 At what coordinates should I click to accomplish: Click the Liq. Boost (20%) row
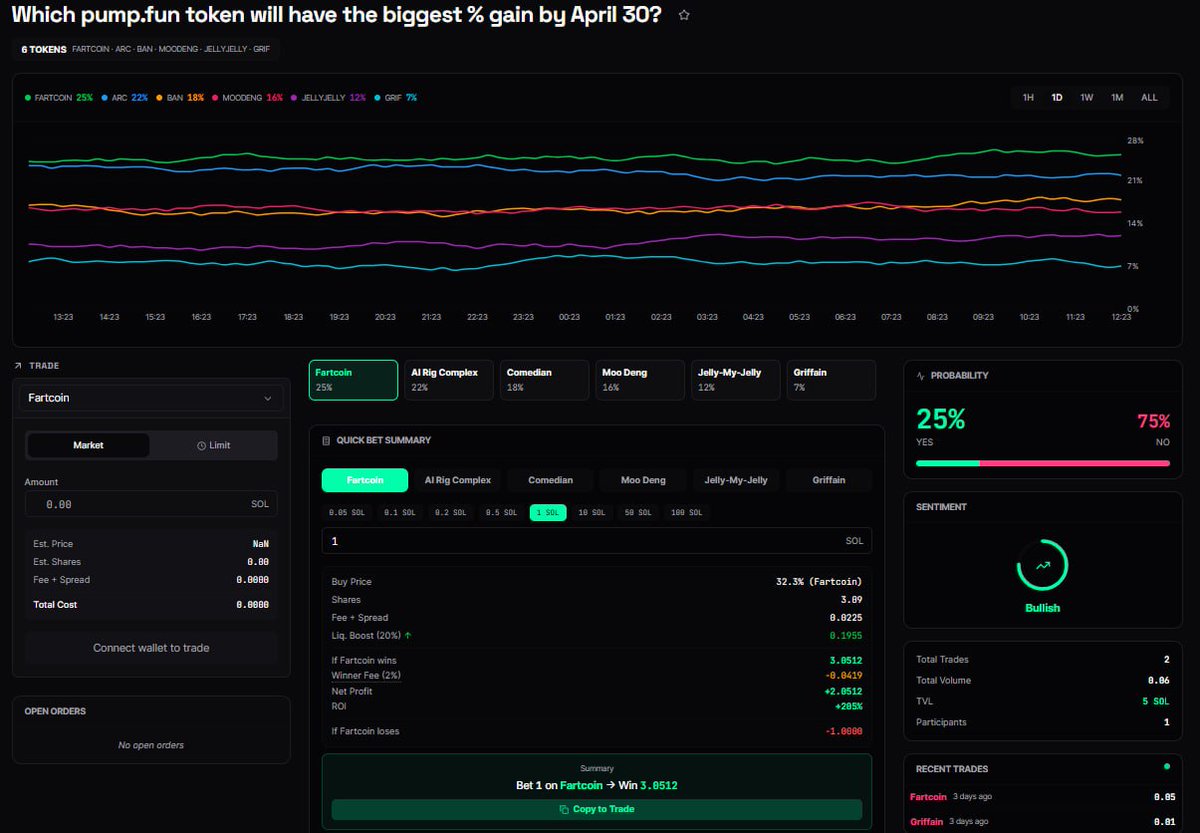click(597, 636)
